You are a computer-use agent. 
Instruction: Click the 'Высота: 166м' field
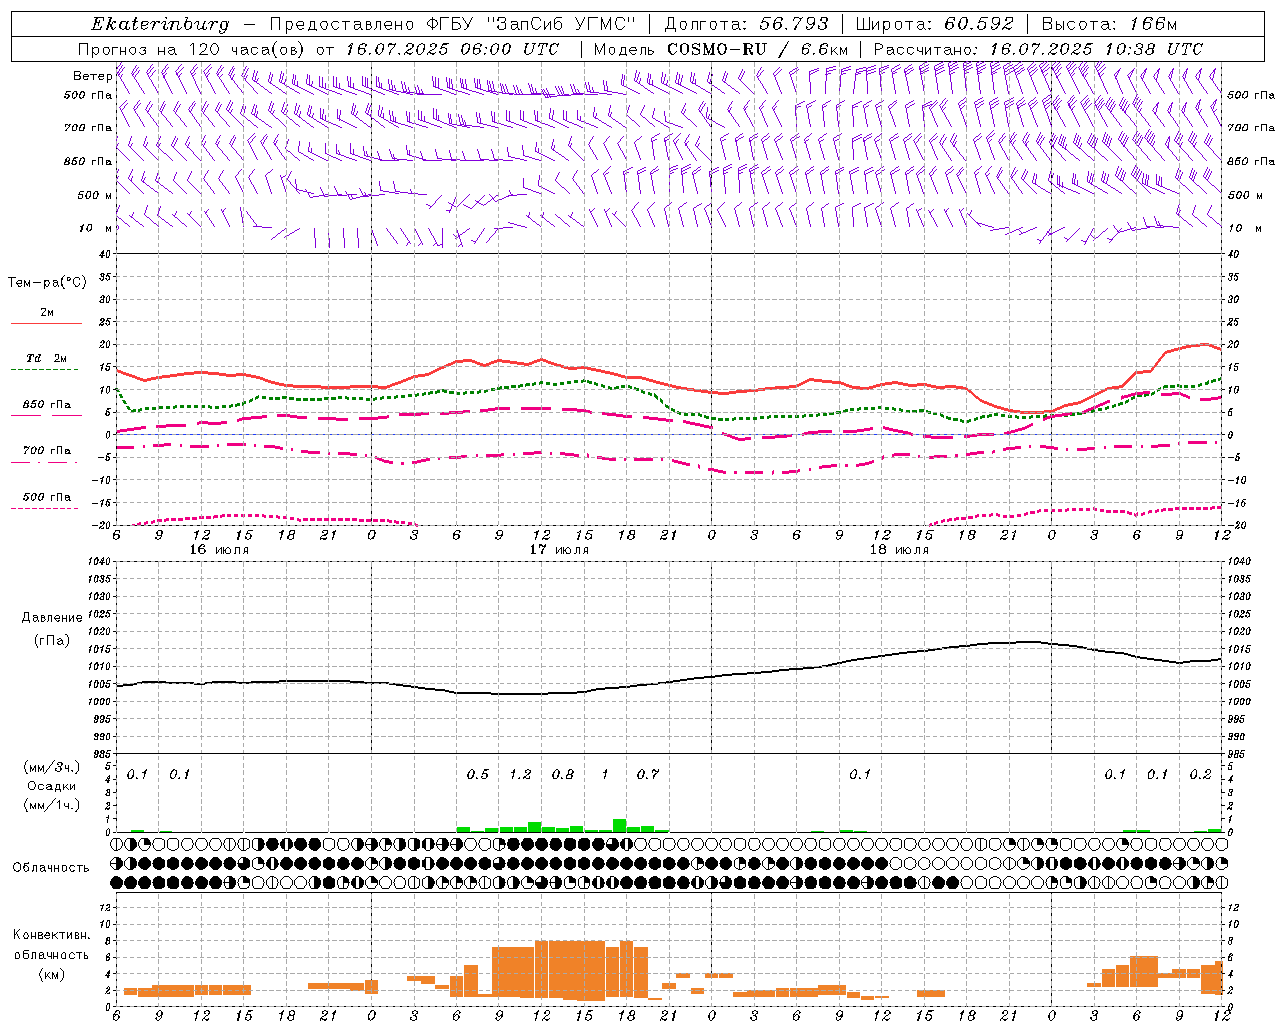click(x=1109, y=24)
